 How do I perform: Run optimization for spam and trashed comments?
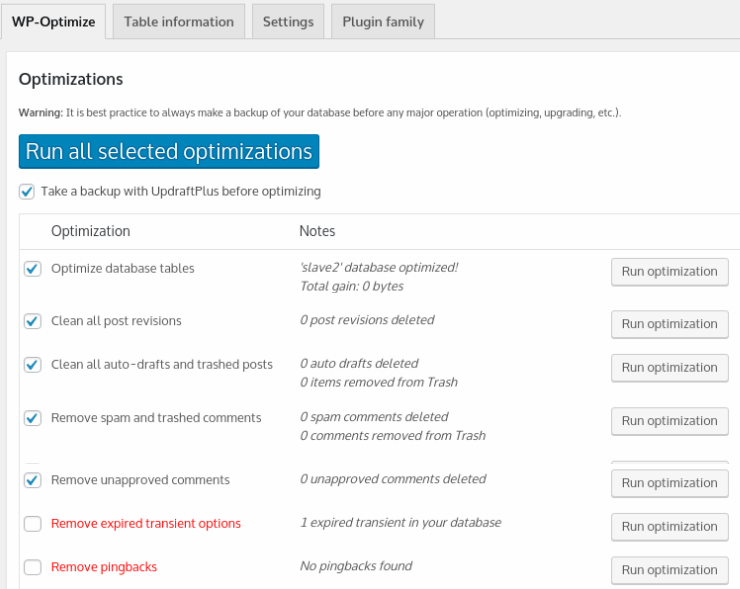coord(669,421)
